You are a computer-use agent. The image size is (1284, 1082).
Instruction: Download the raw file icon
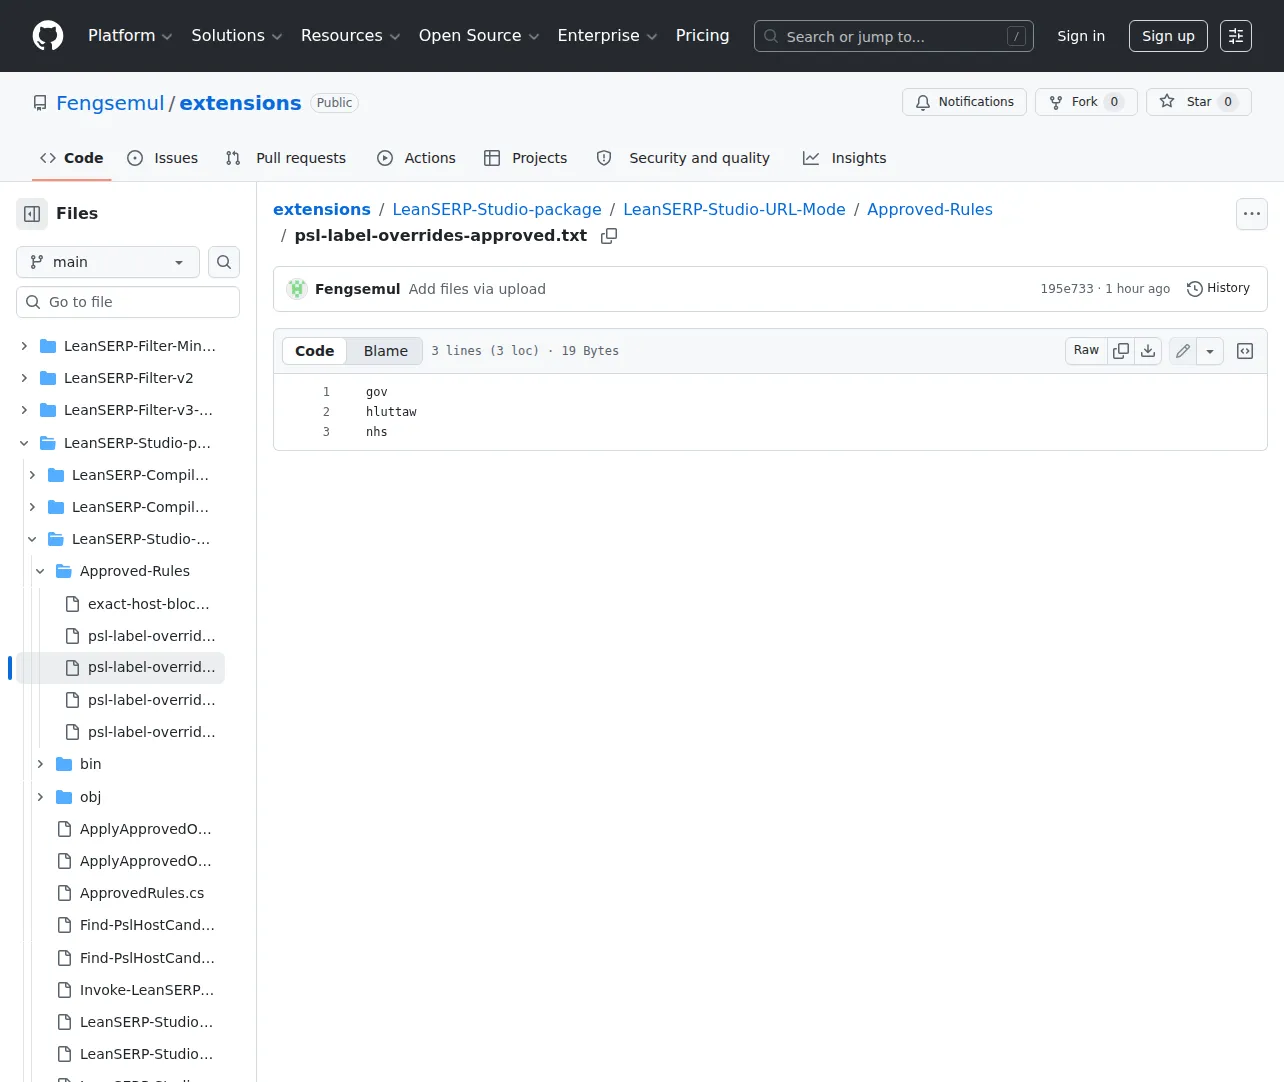click(x=1148, y=351)
